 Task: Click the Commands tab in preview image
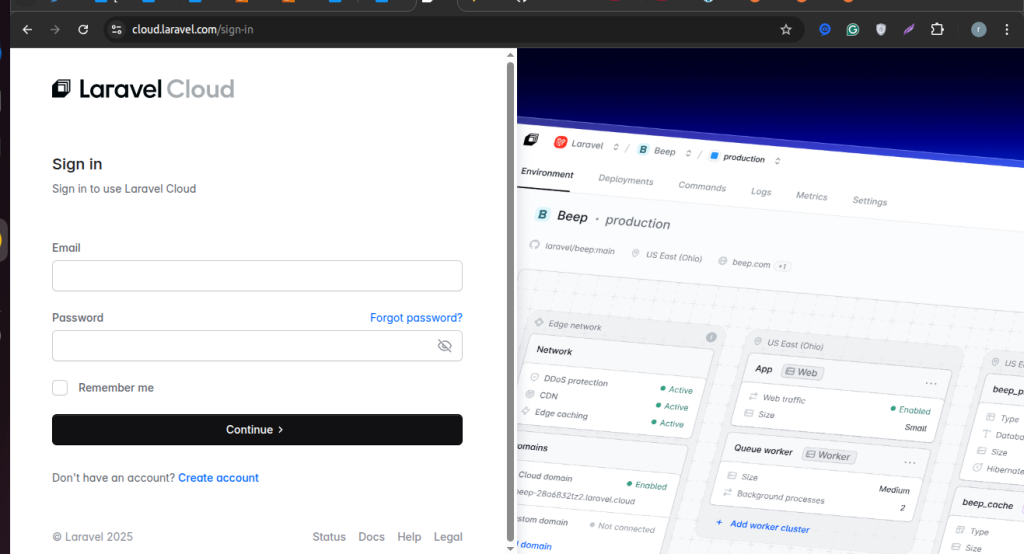point(702,186)
